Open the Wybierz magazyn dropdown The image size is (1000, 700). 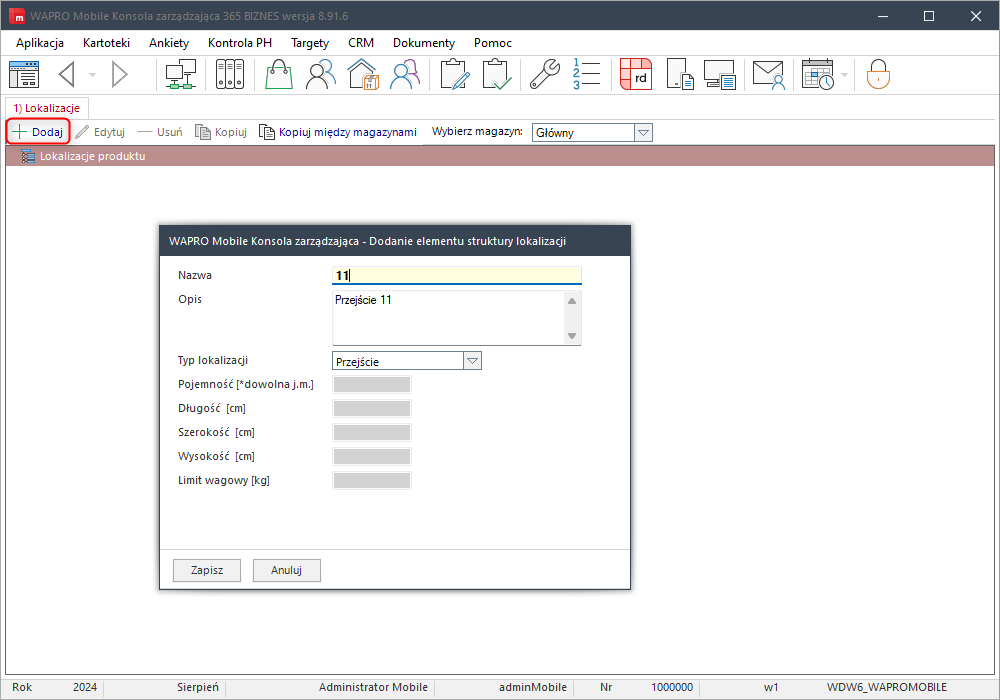coord(643,132)
